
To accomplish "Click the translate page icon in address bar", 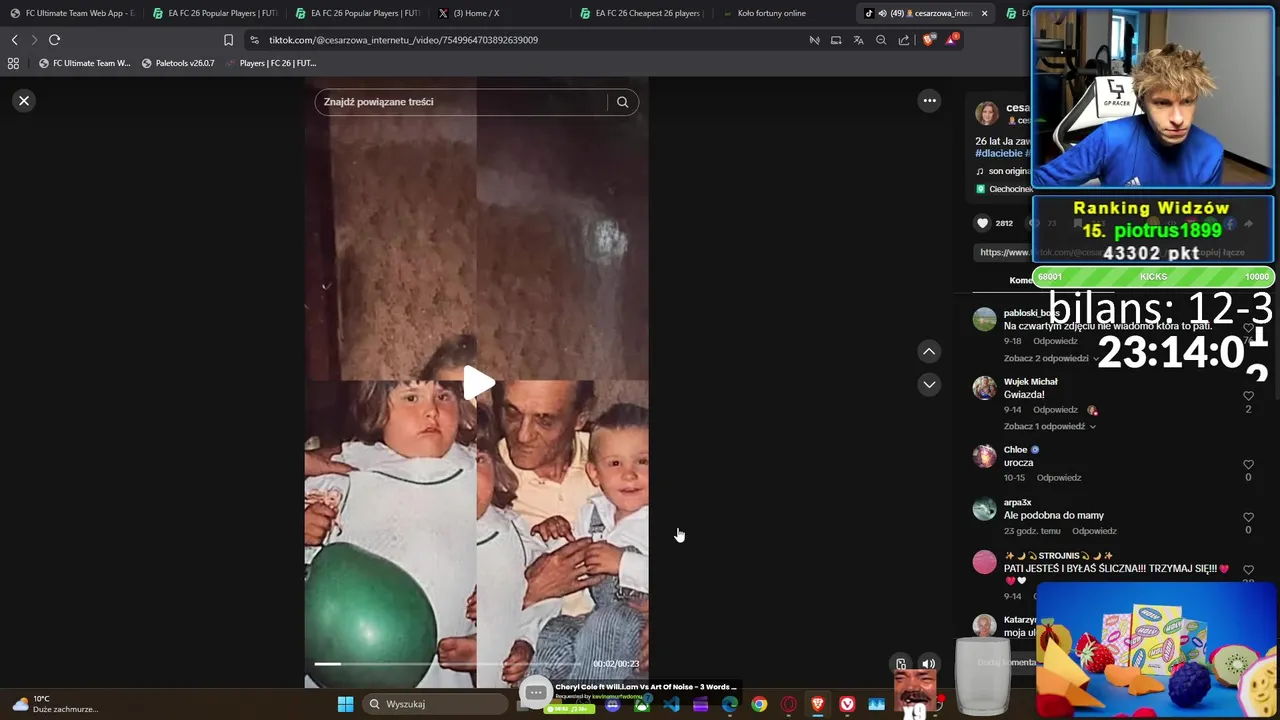I will (x=858, y=40).
